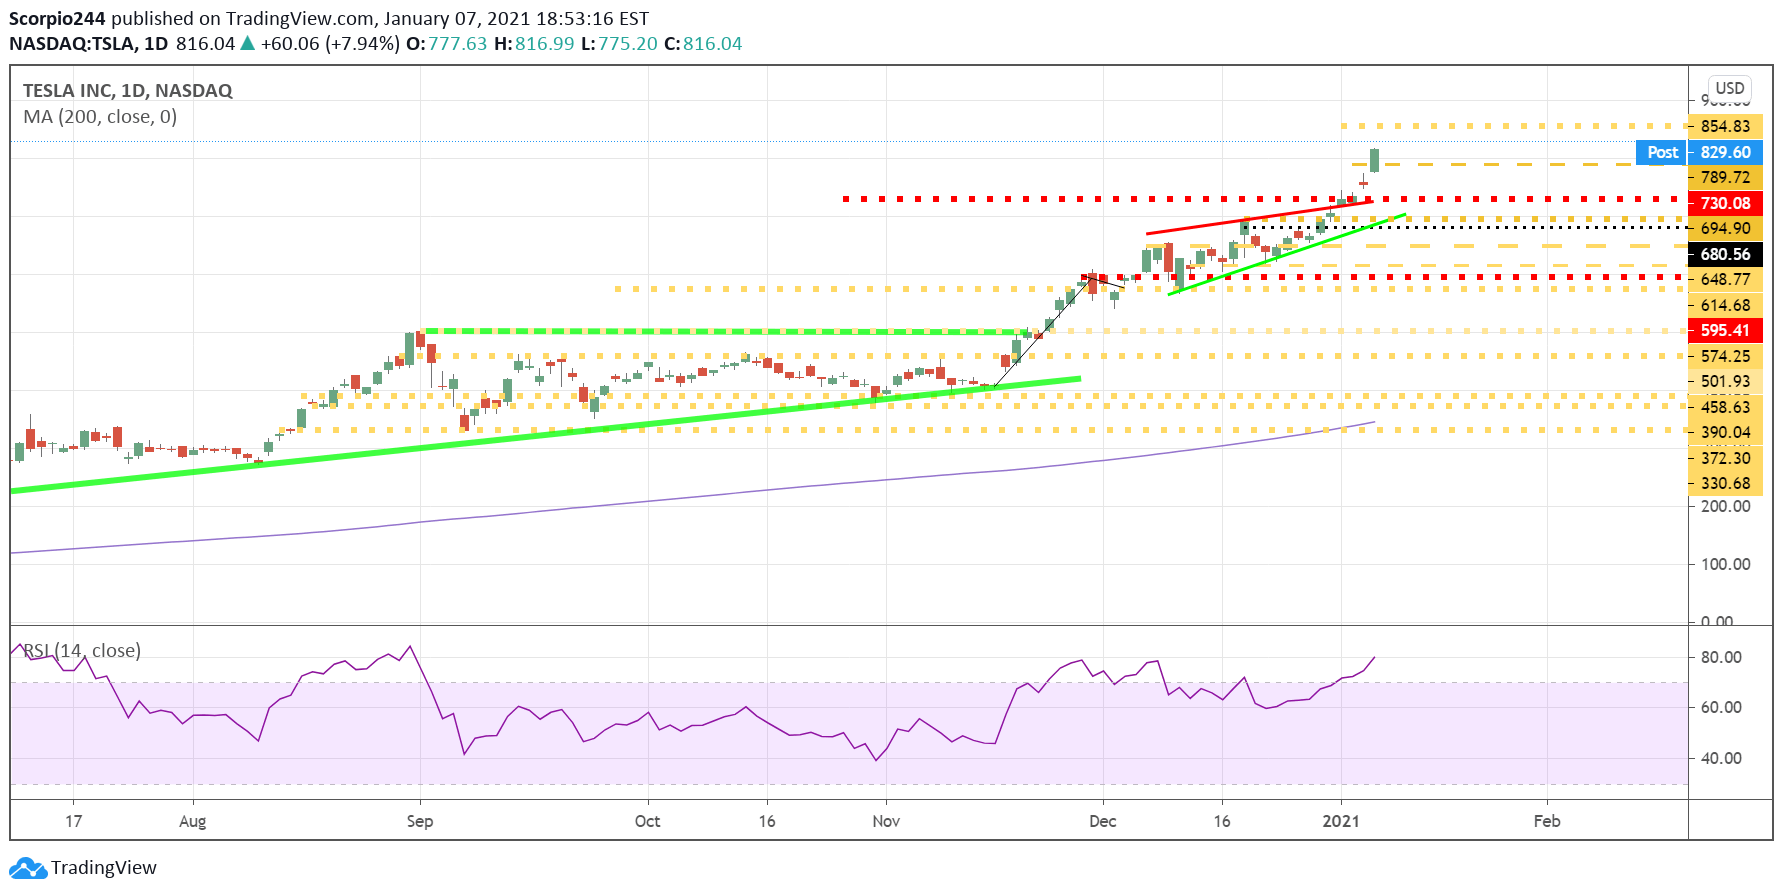
Task: Click the Scorpio244 author name
Action: (57, 18)
